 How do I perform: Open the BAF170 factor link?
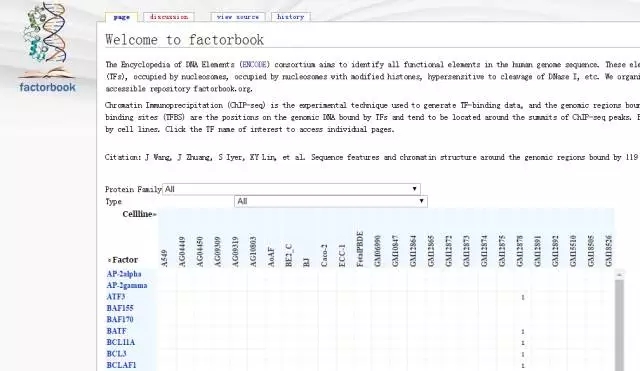120,320
